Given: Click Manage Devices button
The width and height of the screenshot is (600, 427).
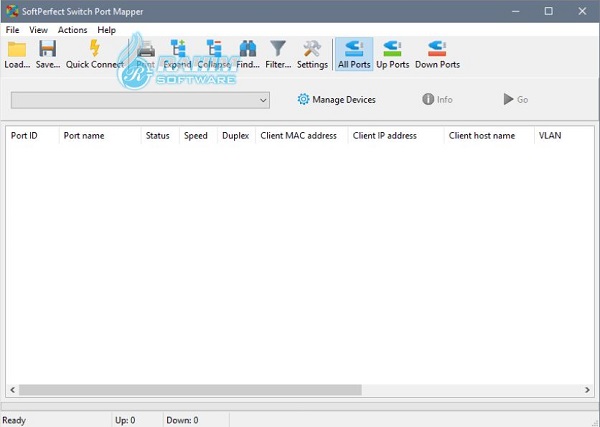Looking at the screenshot, I should [336, 99].
